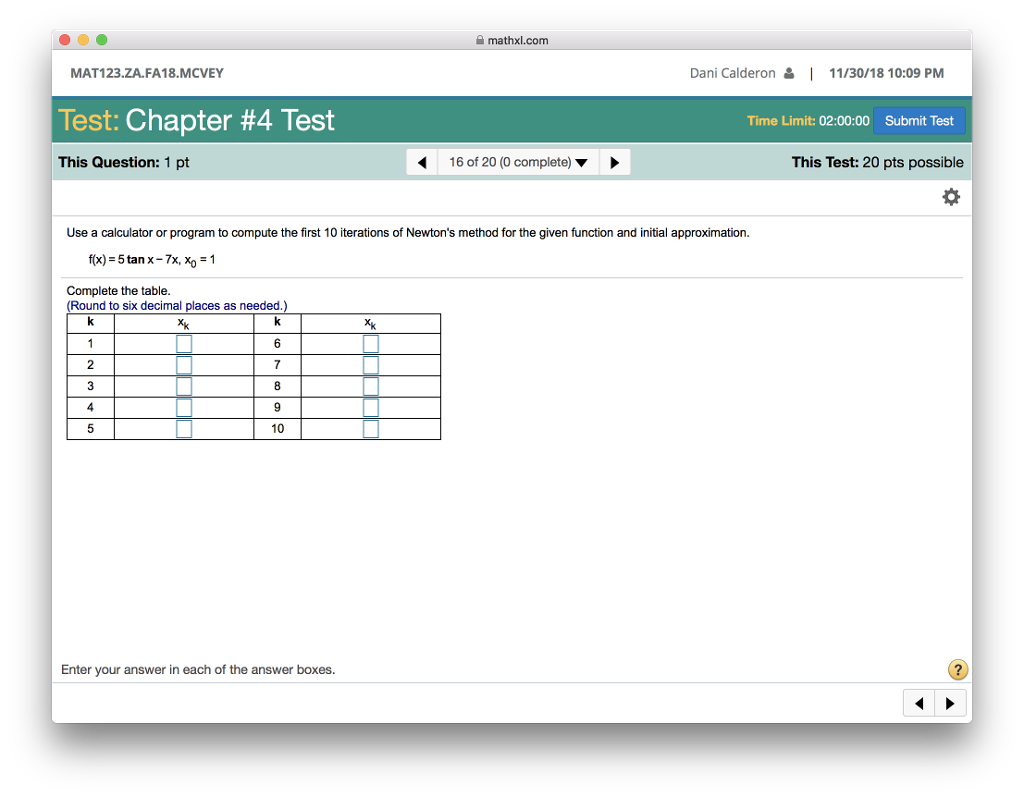The height and width of the screenshot is (797, 1024).
Task: Click the answer box for k equals 1
Action: pyautogui.click(x=183, y=343)
